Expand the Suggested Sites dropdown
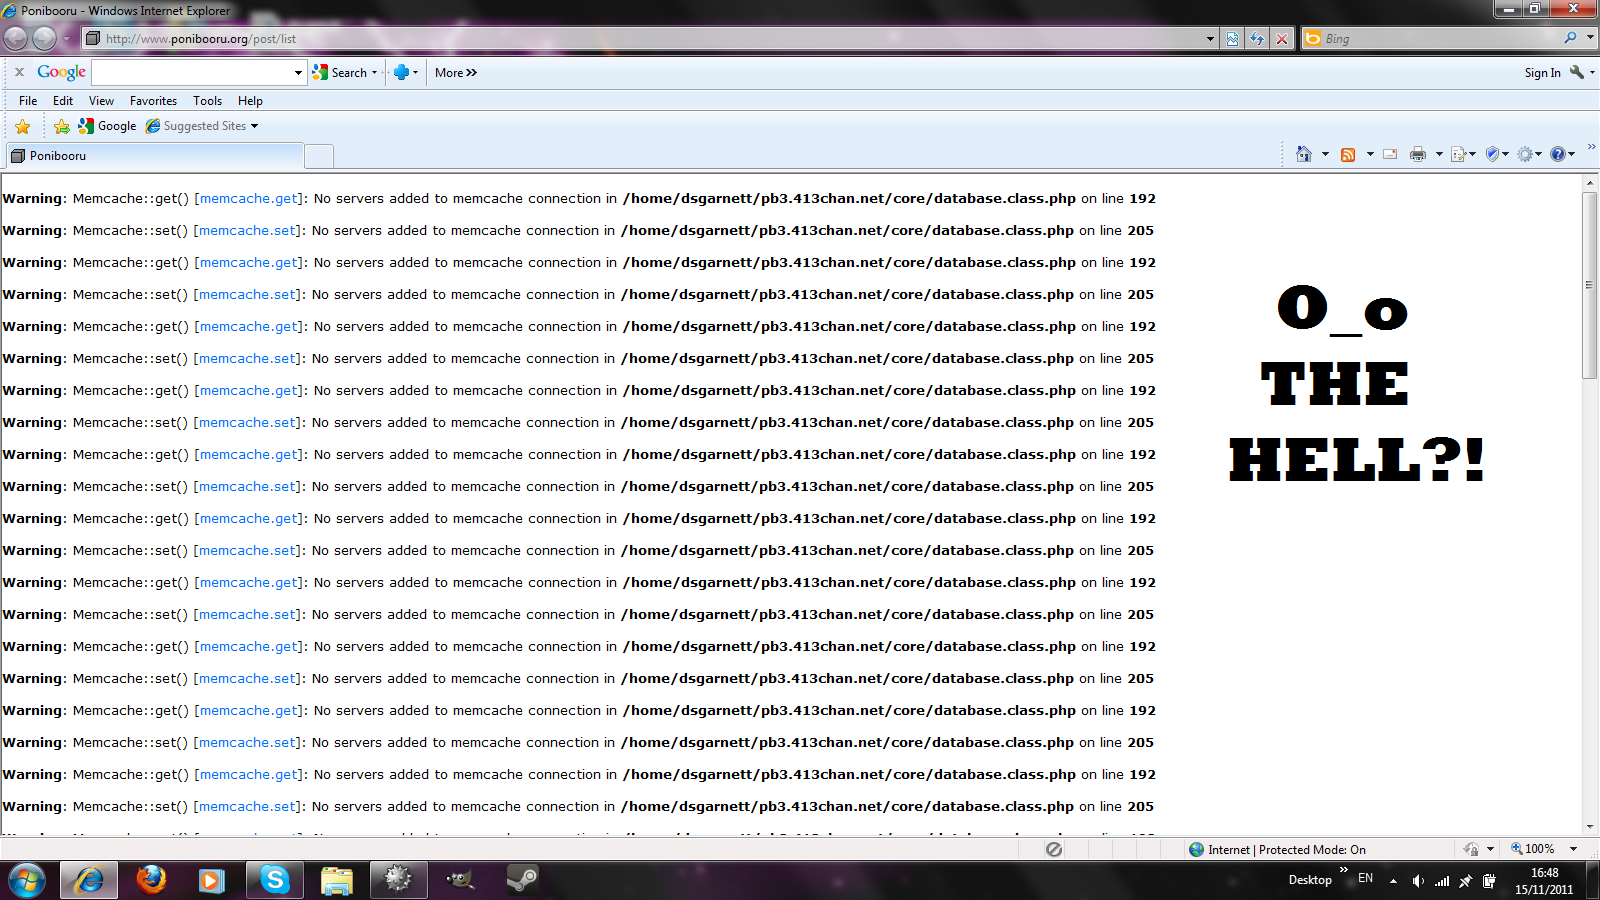Viewport: 1600px width, 900px height. pos(254,126)
